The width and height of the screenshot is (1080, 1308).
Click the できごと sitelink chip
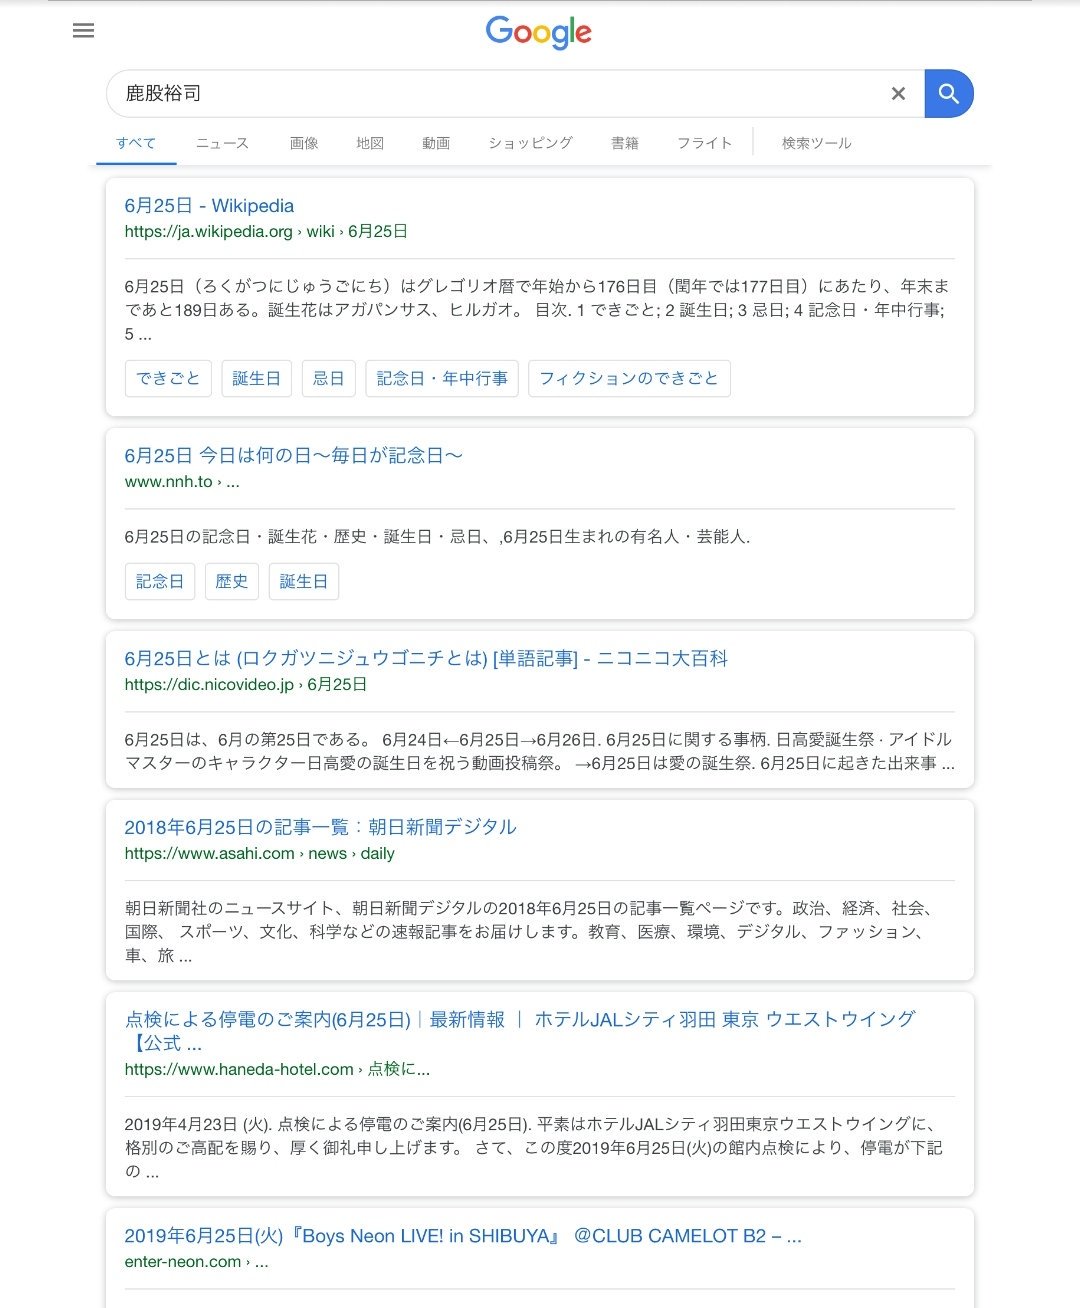click(168, 378)
